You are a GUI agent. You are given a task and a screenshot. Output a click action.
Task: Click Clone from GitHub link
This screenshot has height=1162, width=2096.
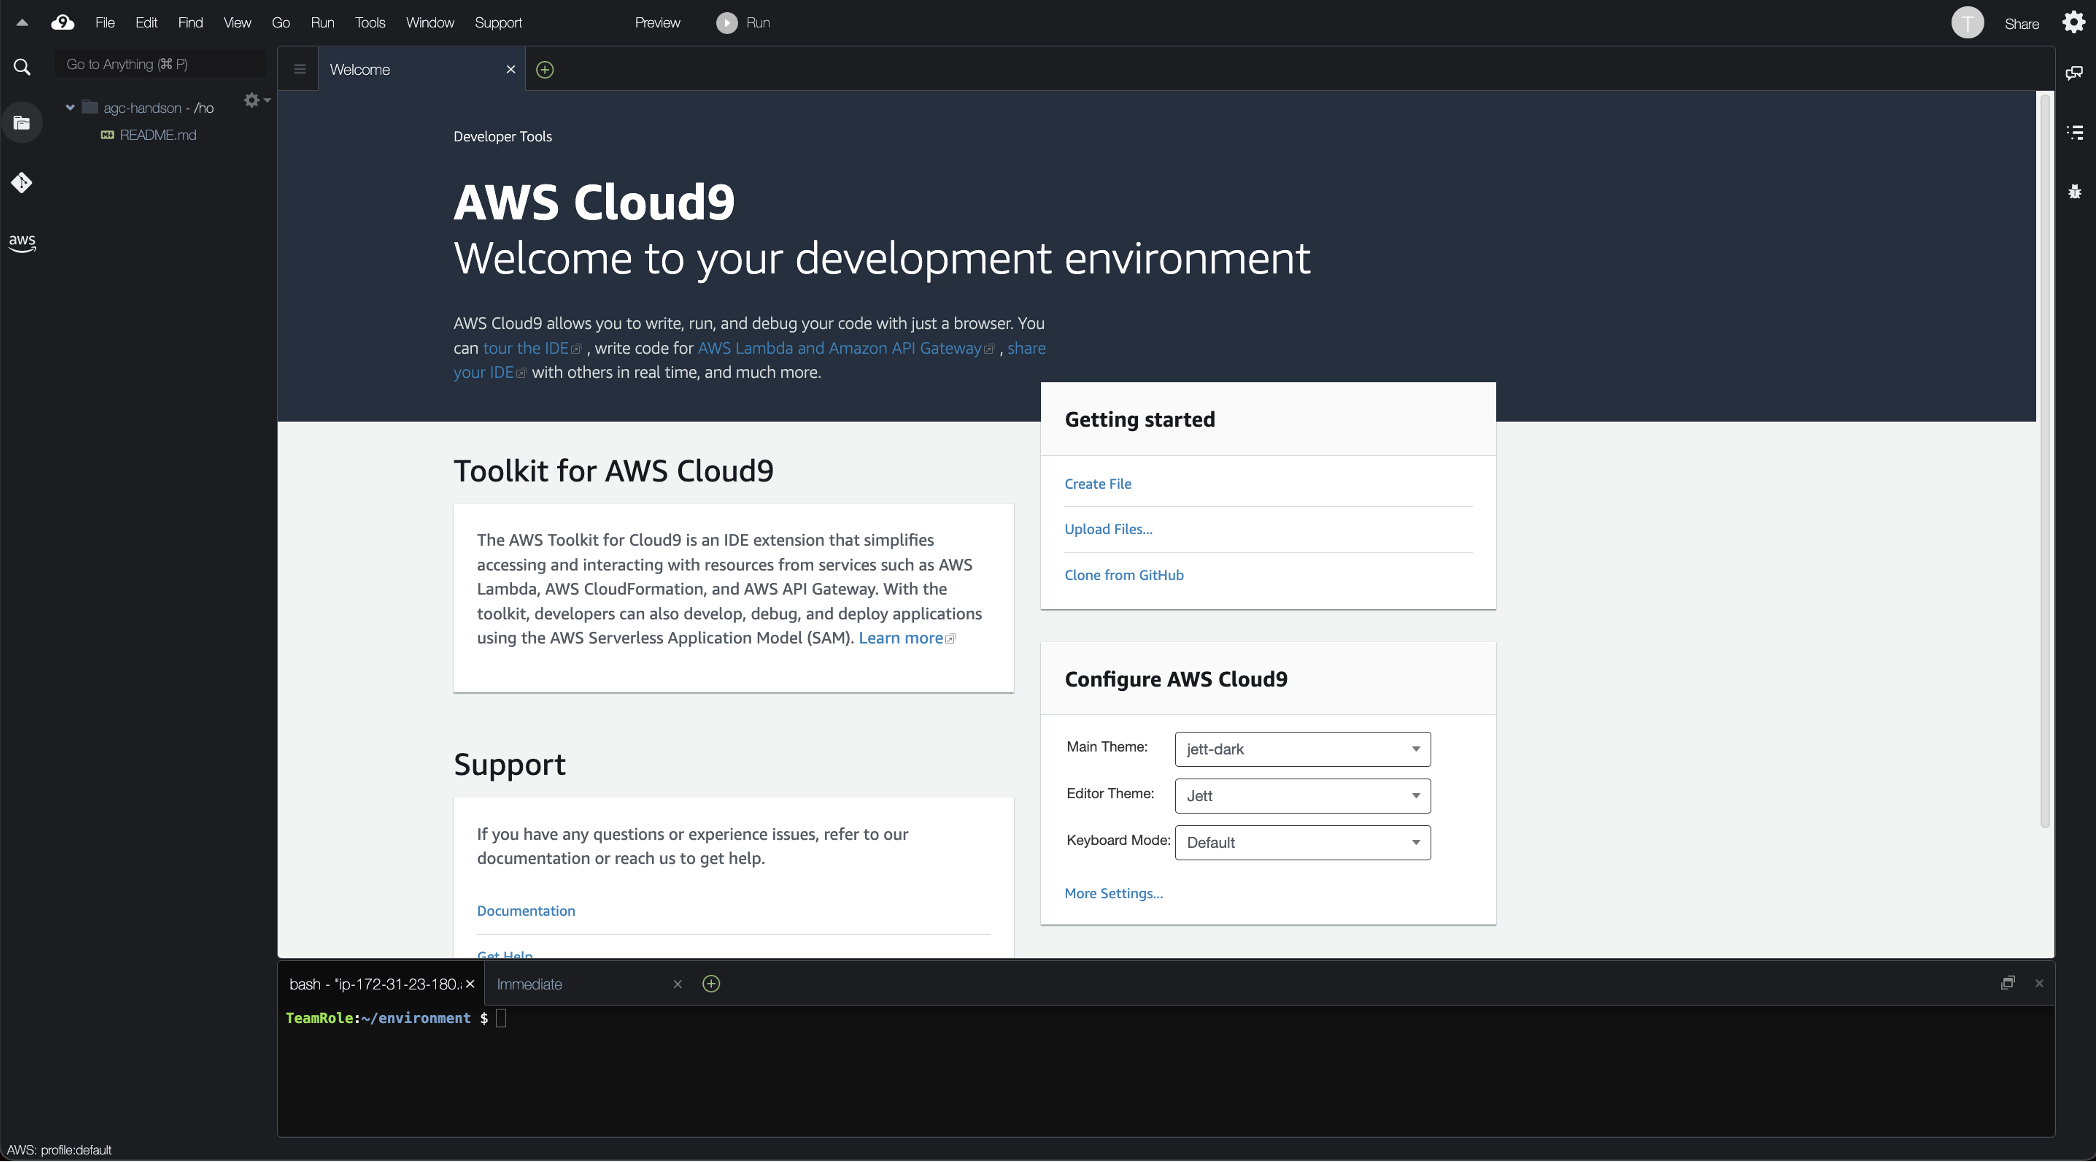click(1124, 575)
